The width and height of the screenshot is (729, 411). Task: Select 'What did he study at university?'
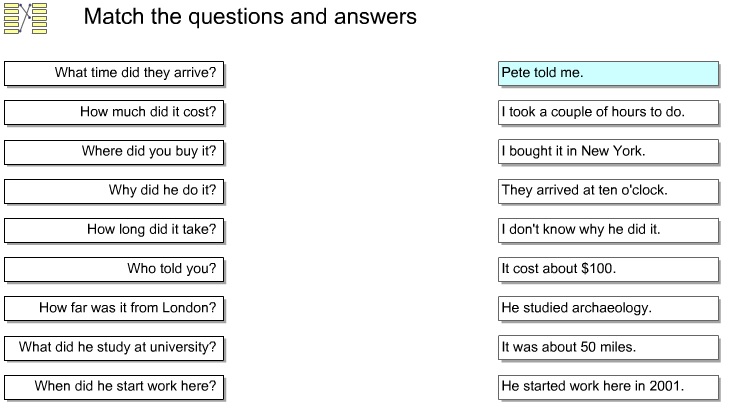click(115, 348)
